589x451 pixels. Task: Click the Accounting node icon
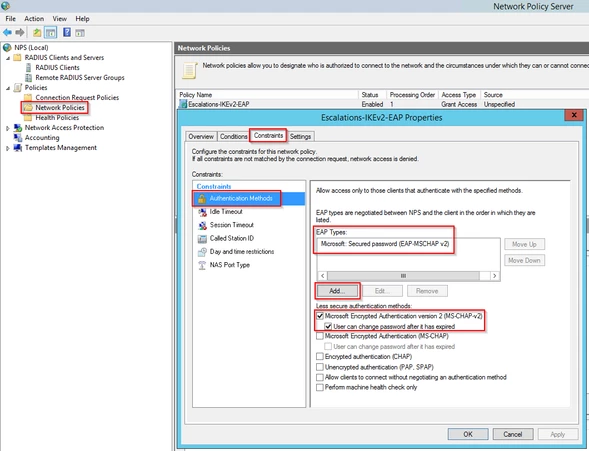pos(18,138)
